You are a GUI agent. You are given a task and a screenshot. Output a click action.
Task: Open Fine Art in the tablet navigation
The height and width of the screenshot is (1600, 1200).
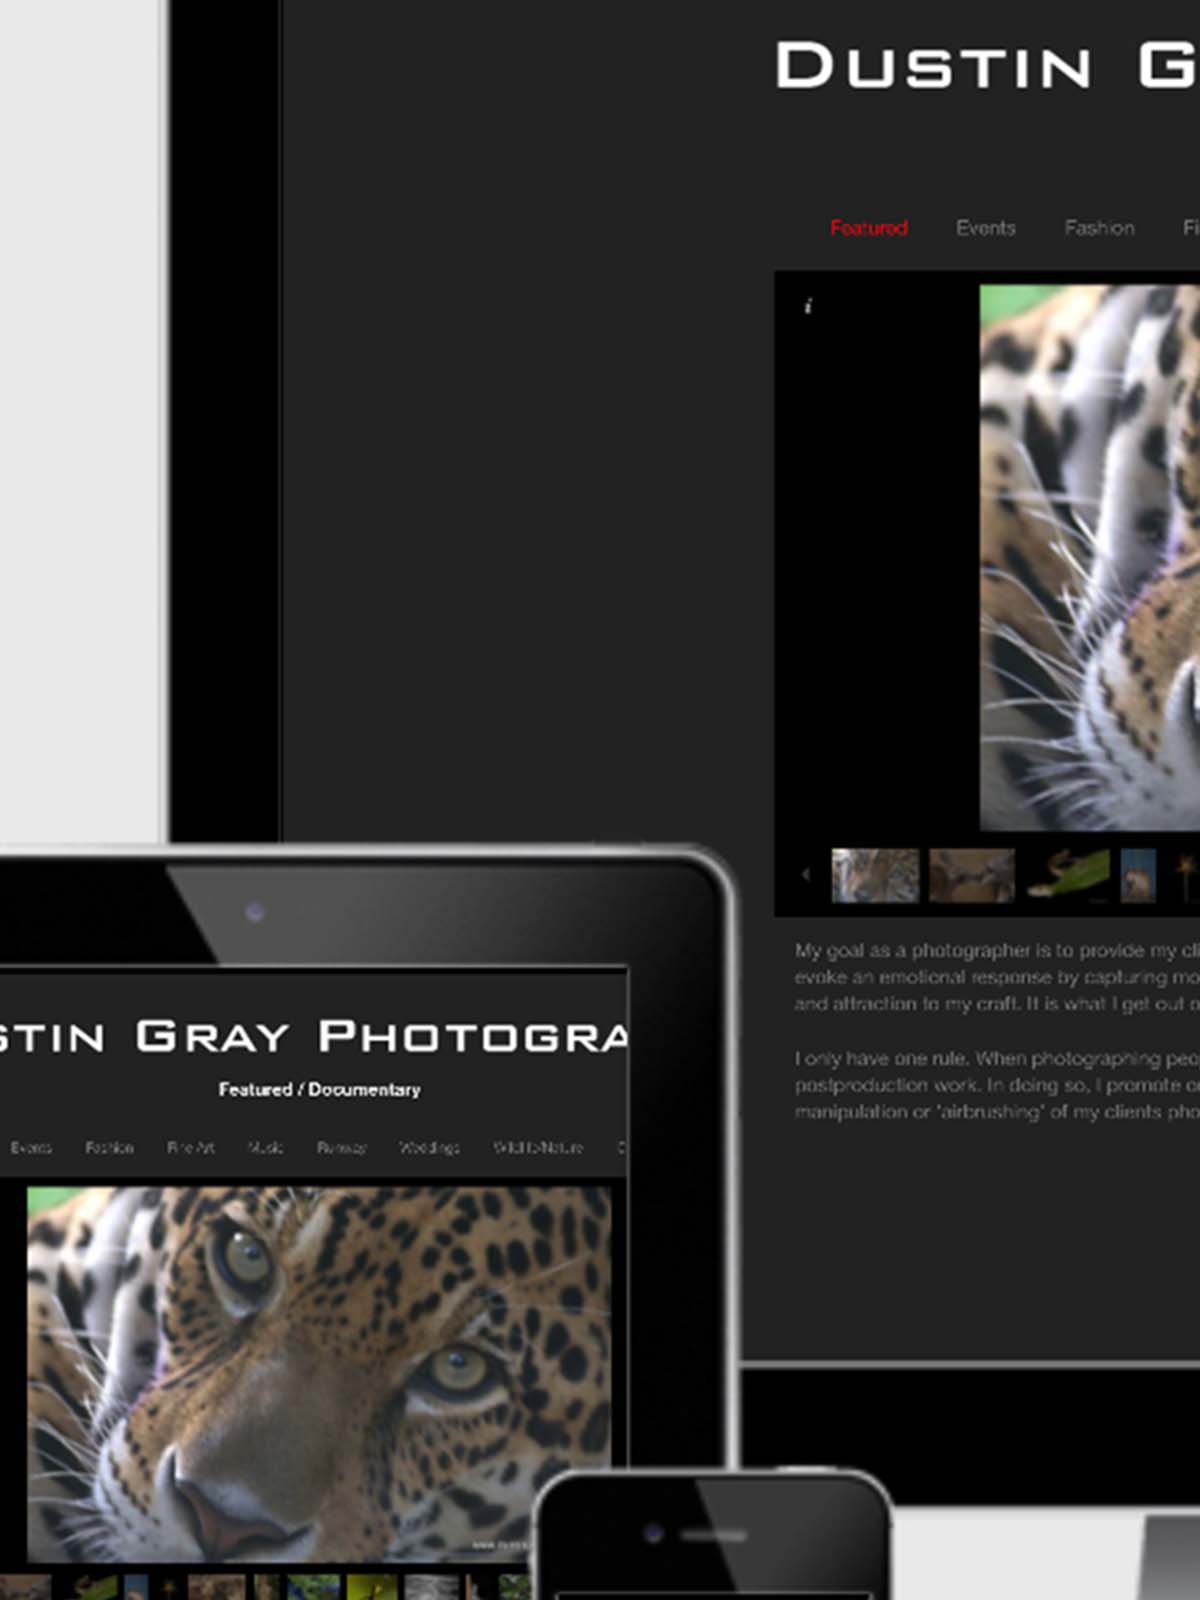[190, 1147]
